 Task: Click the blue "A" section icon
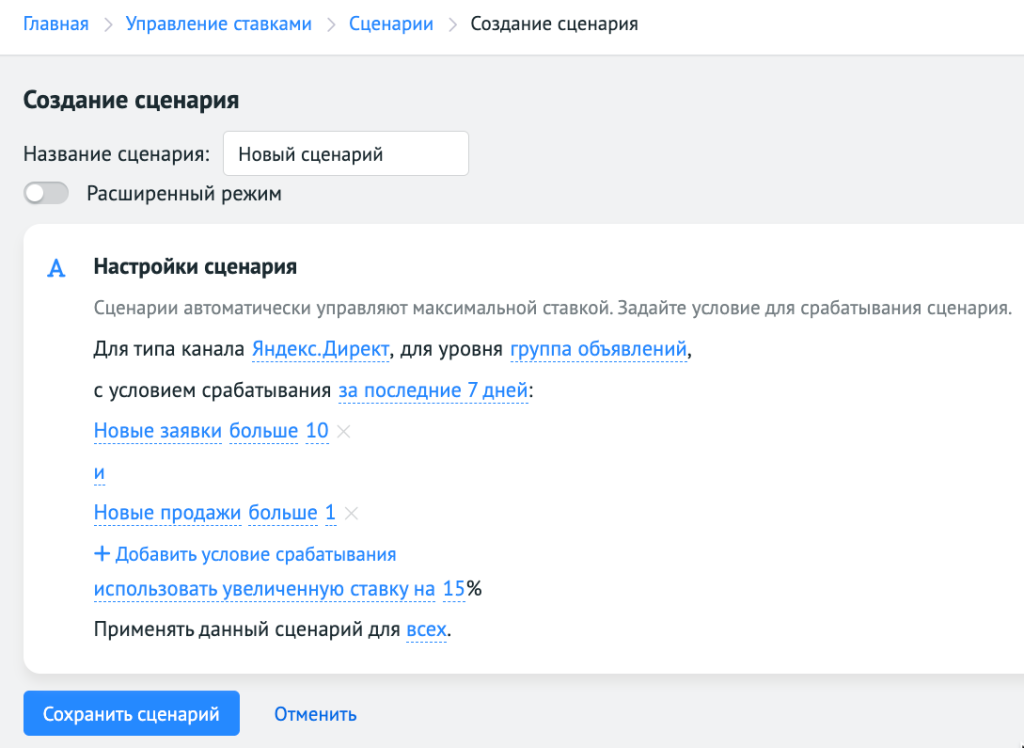56,269
